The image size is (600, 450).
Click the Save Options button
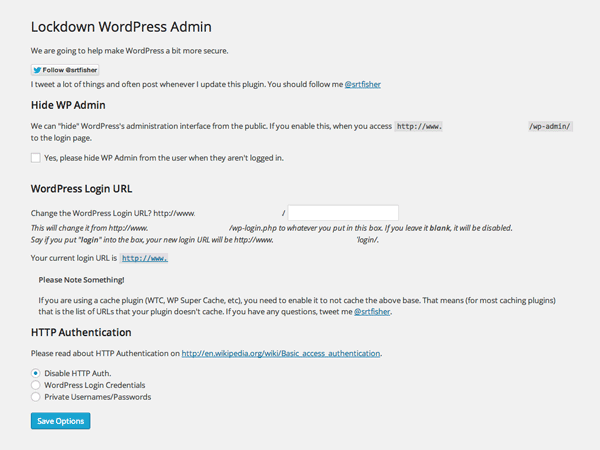(60, 421)
